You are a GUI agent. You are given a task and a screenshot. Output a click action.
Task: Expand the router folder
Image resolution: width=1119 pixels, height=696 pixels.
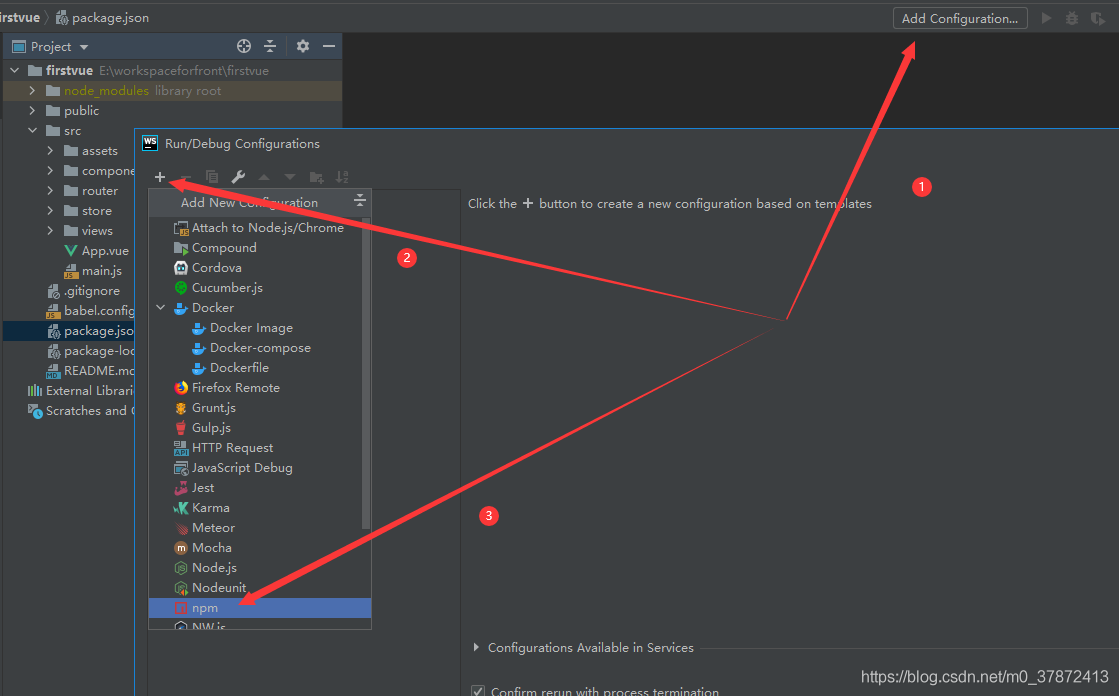coord(51,191)
